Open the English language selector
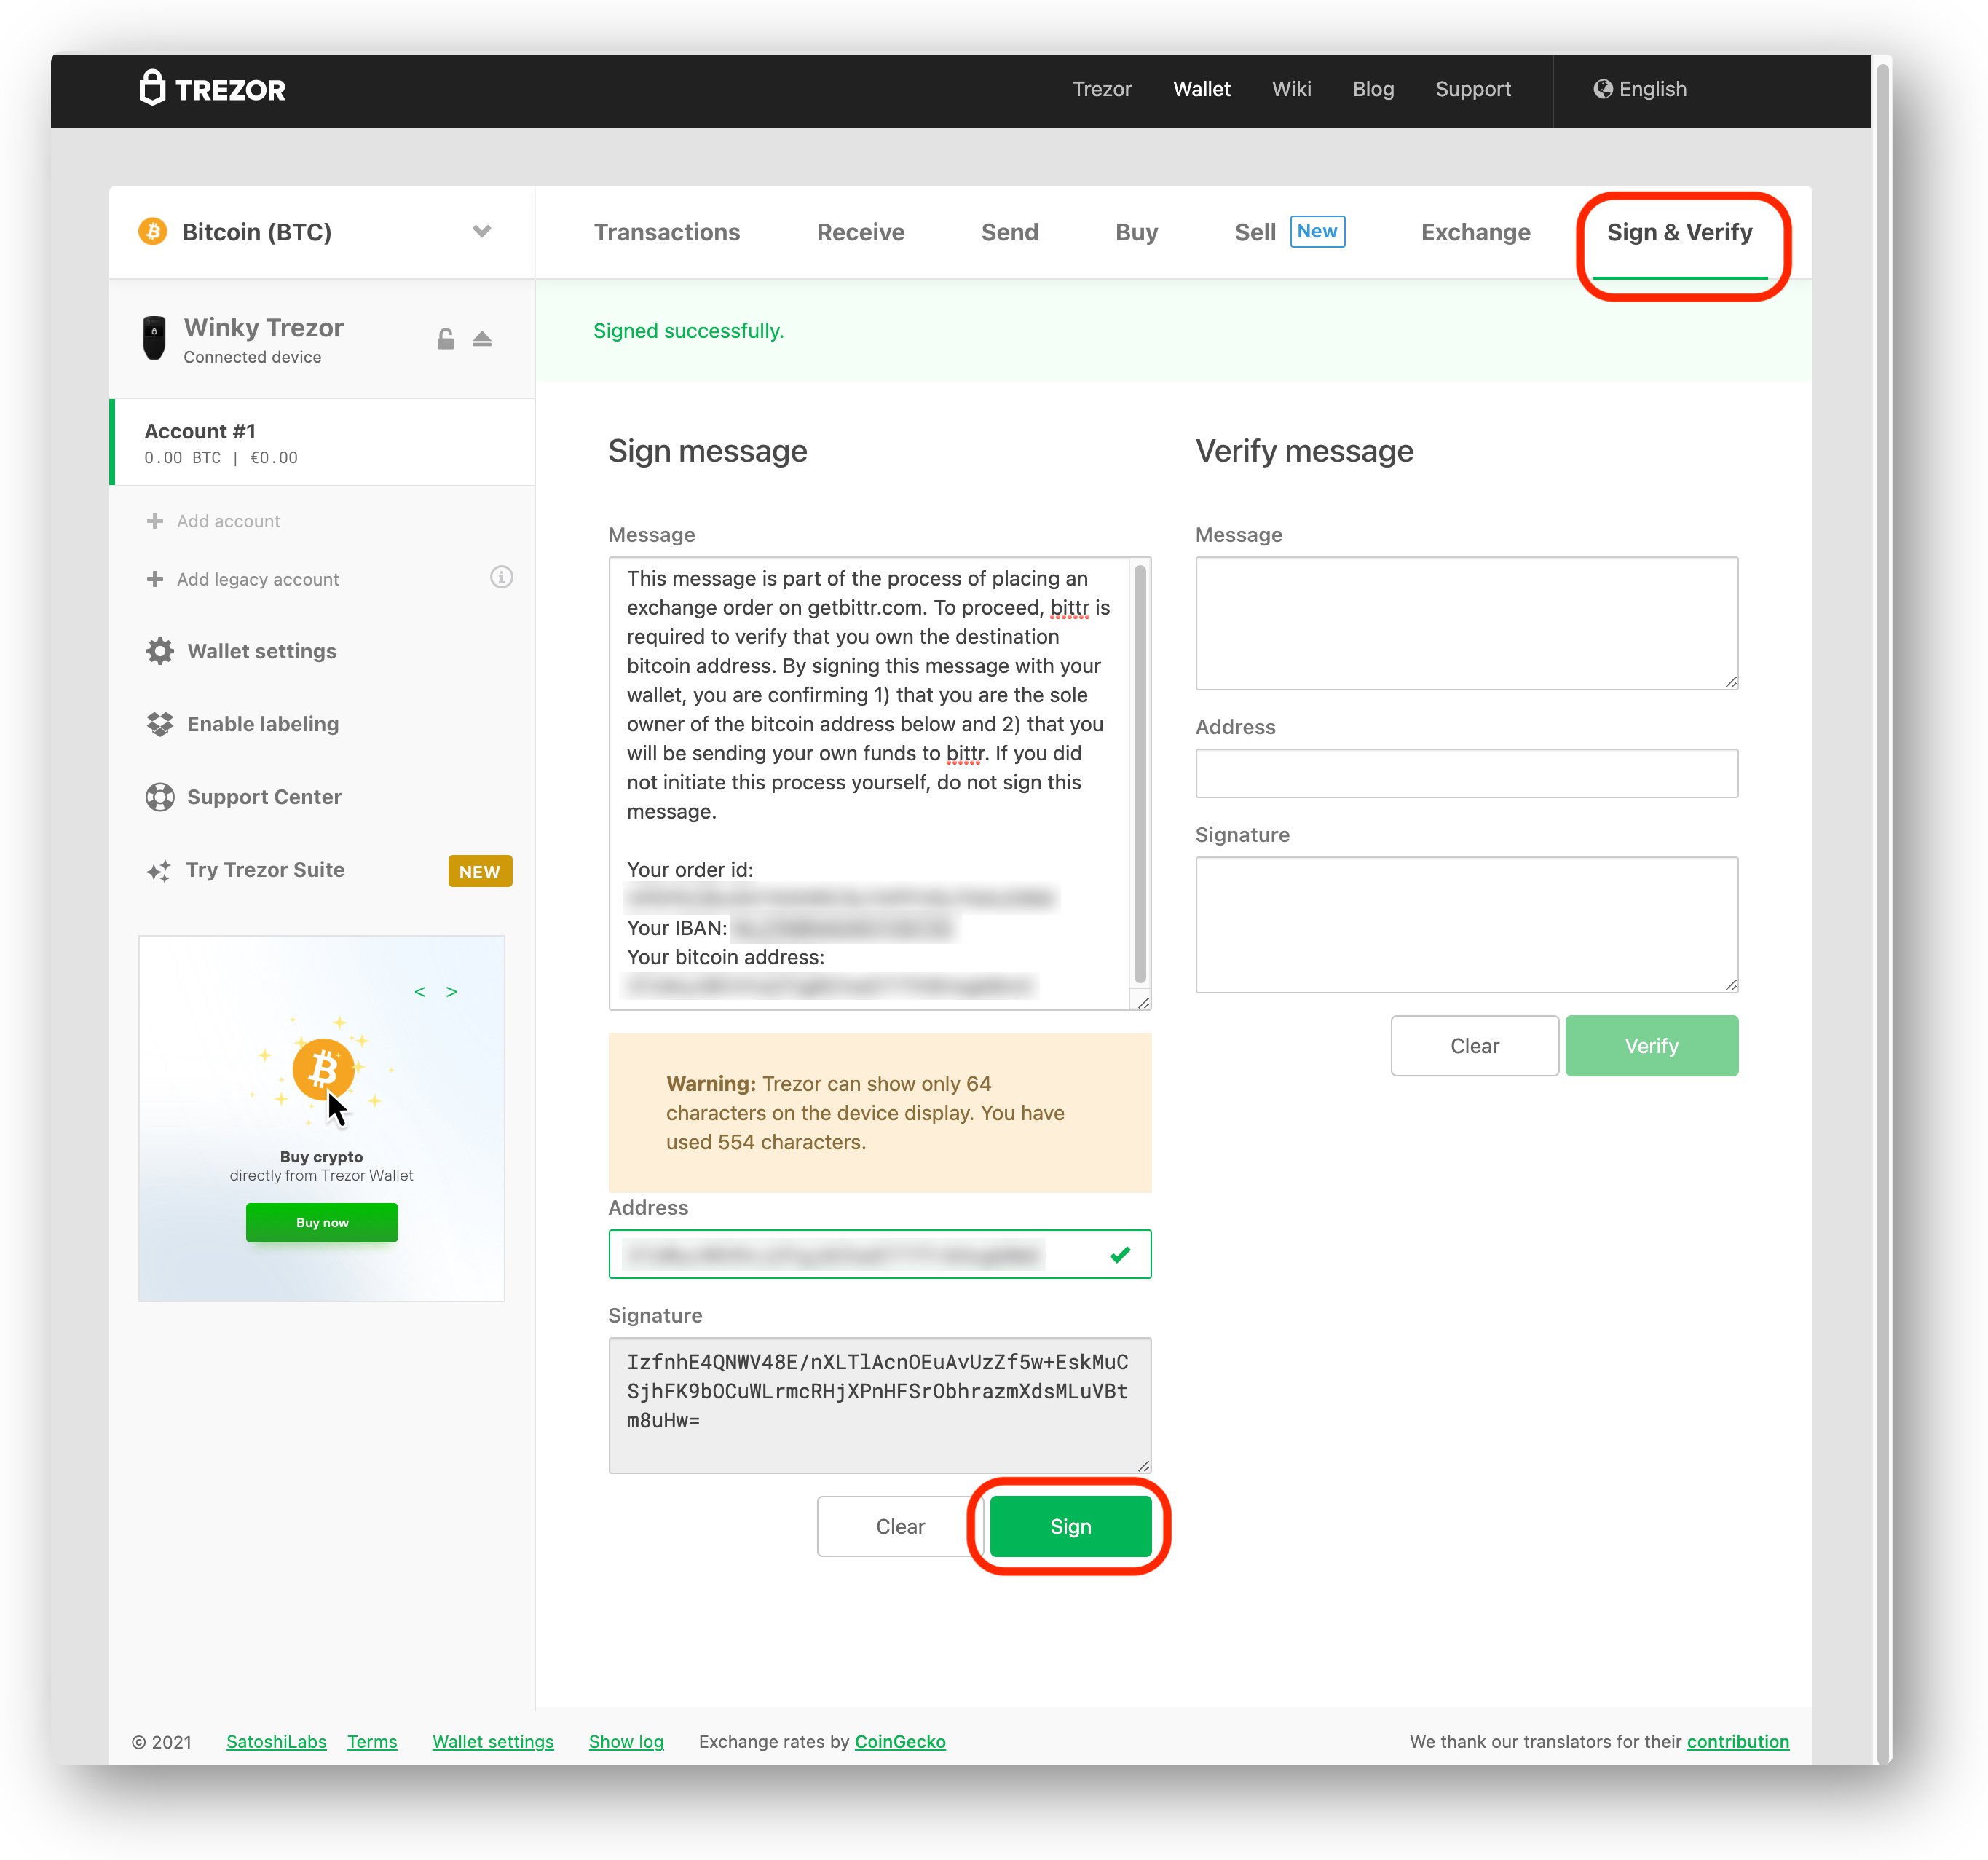Screen dimensions: 1988x1860 1640,89
